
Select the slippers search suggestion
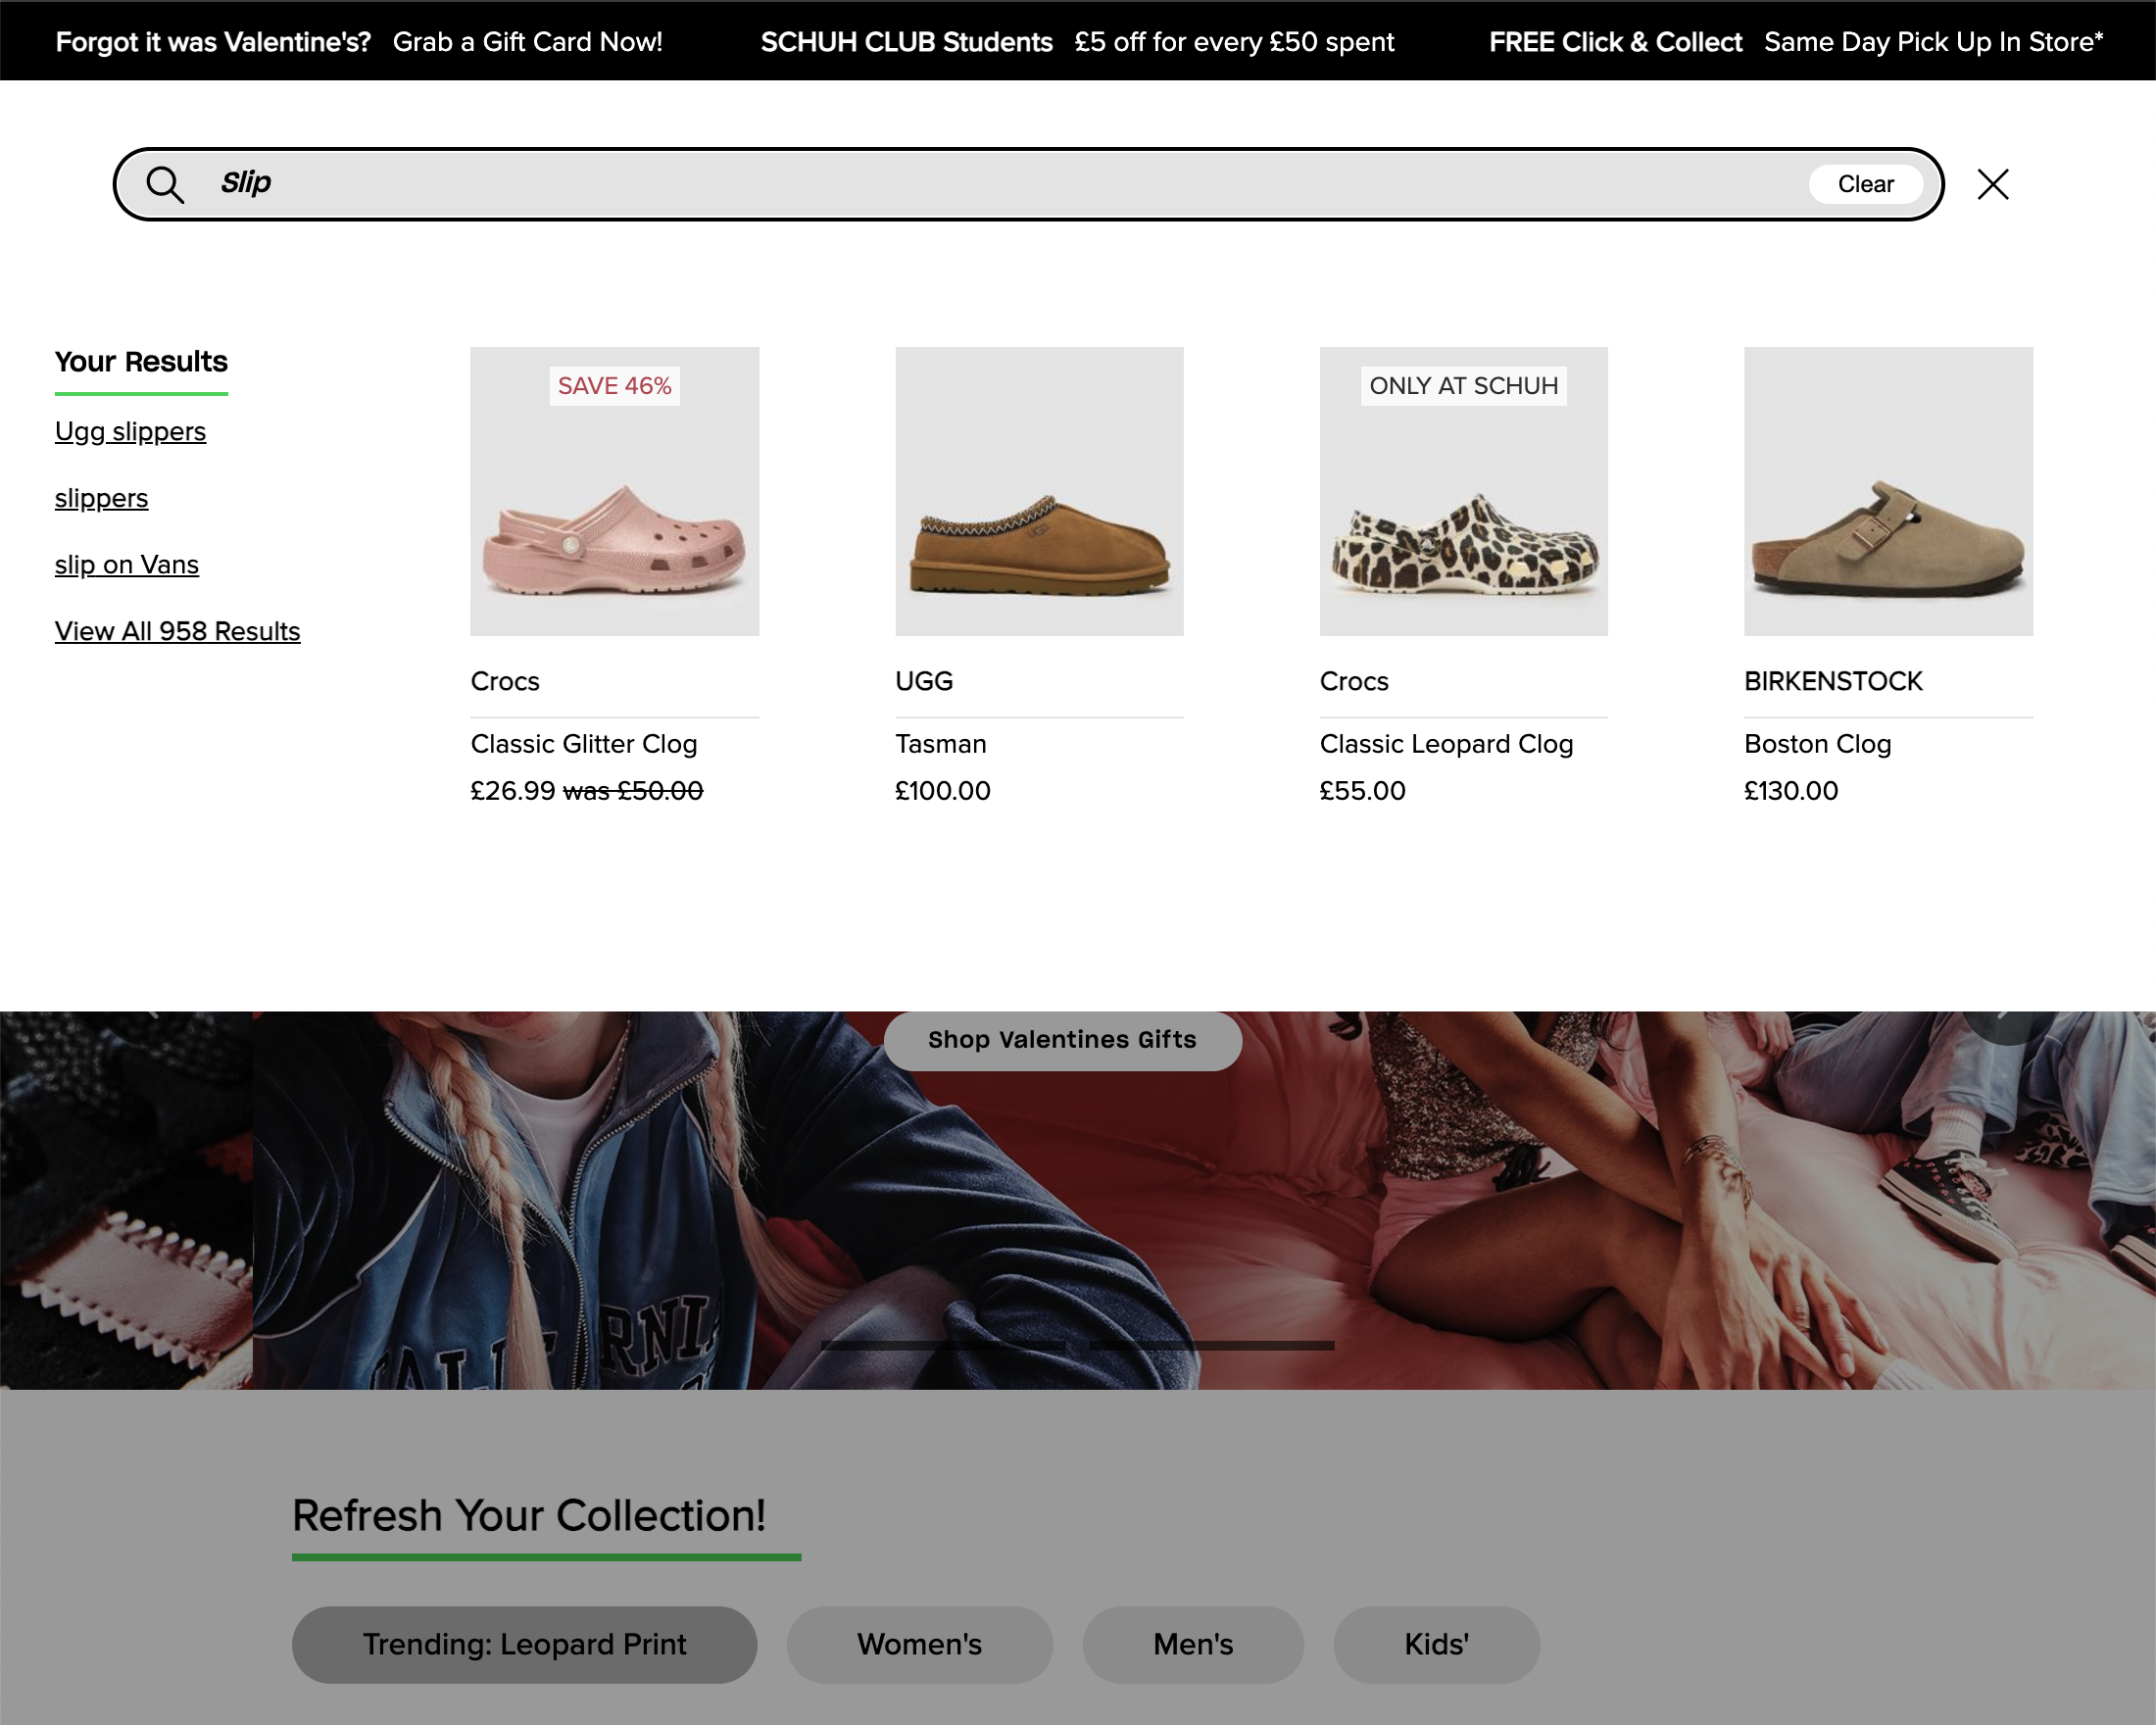(101, 498)
